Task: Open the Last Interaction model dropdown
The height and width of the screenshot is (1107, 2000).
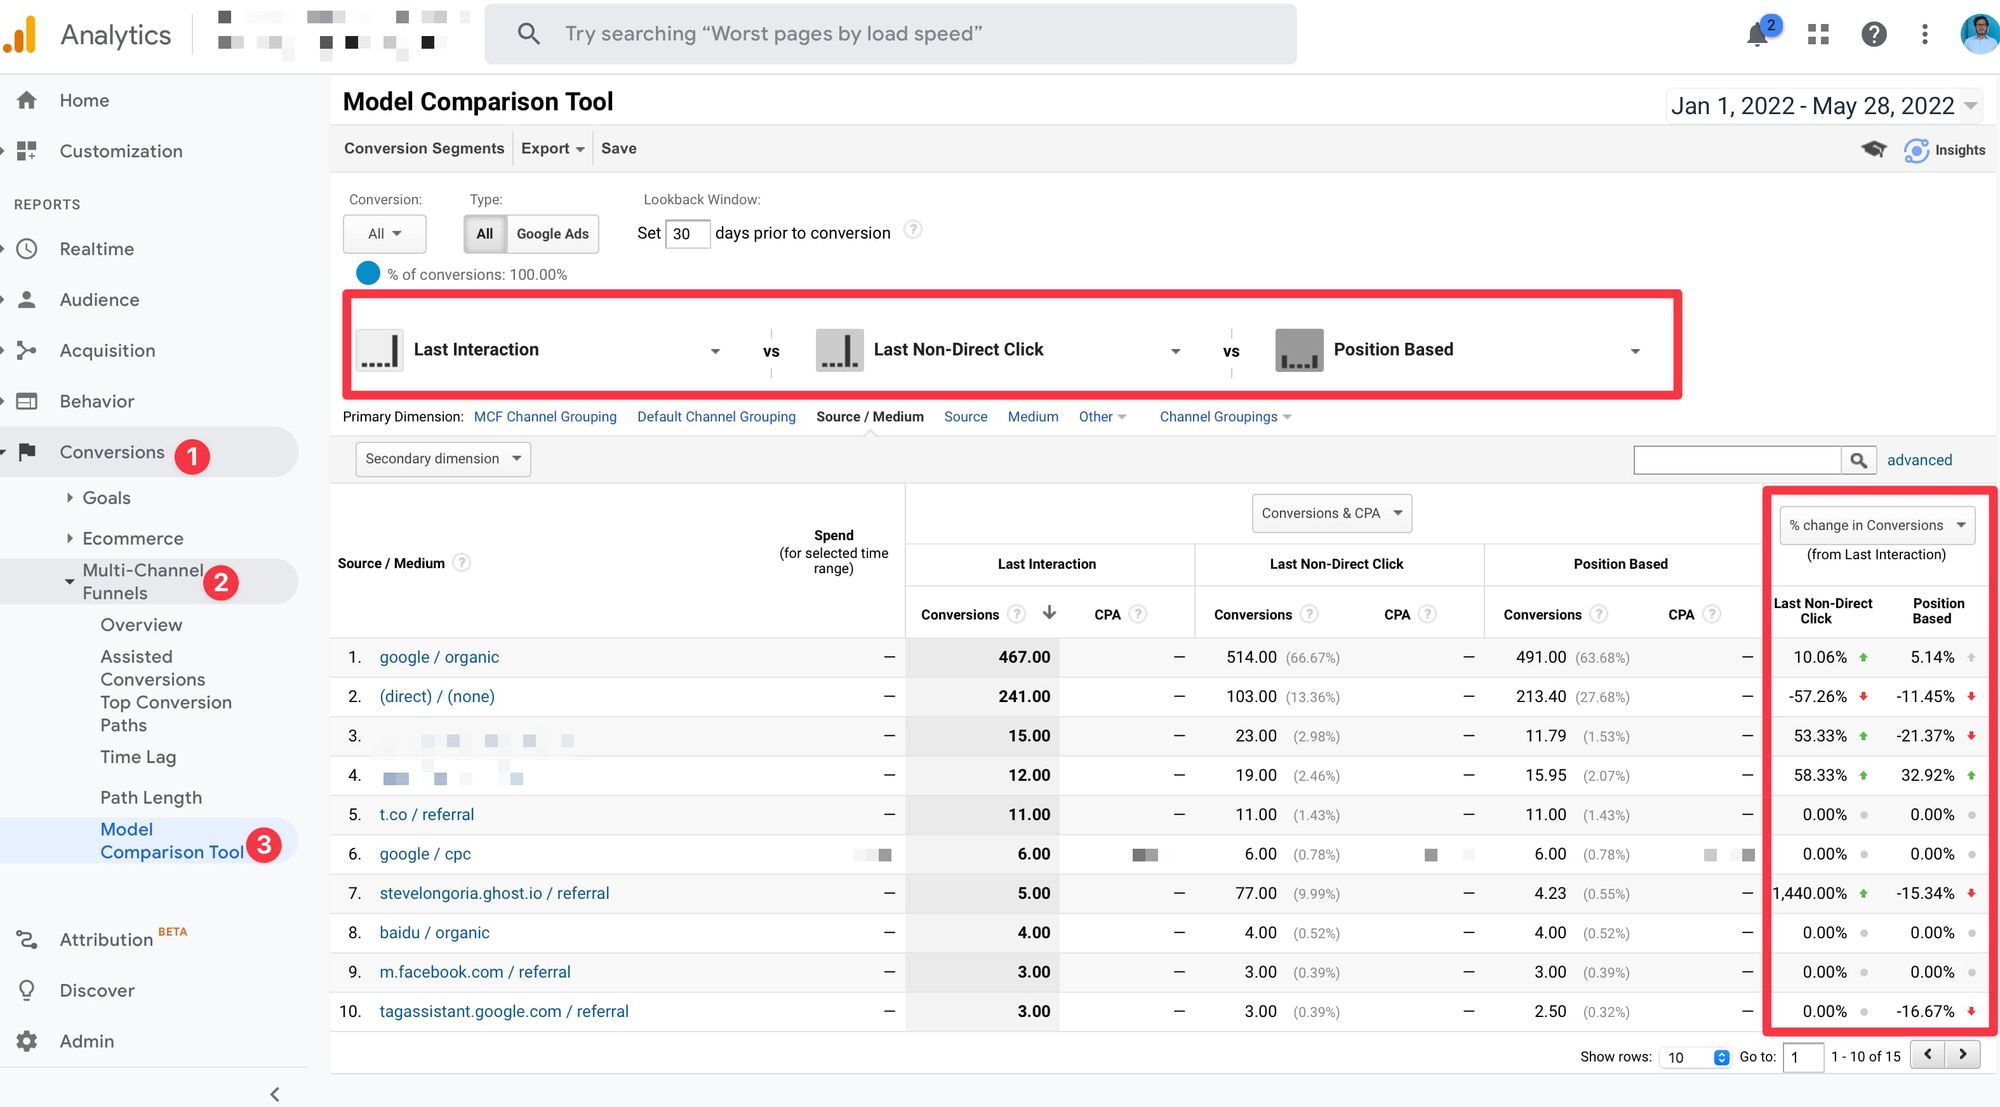Action: [x=540, y=350]
